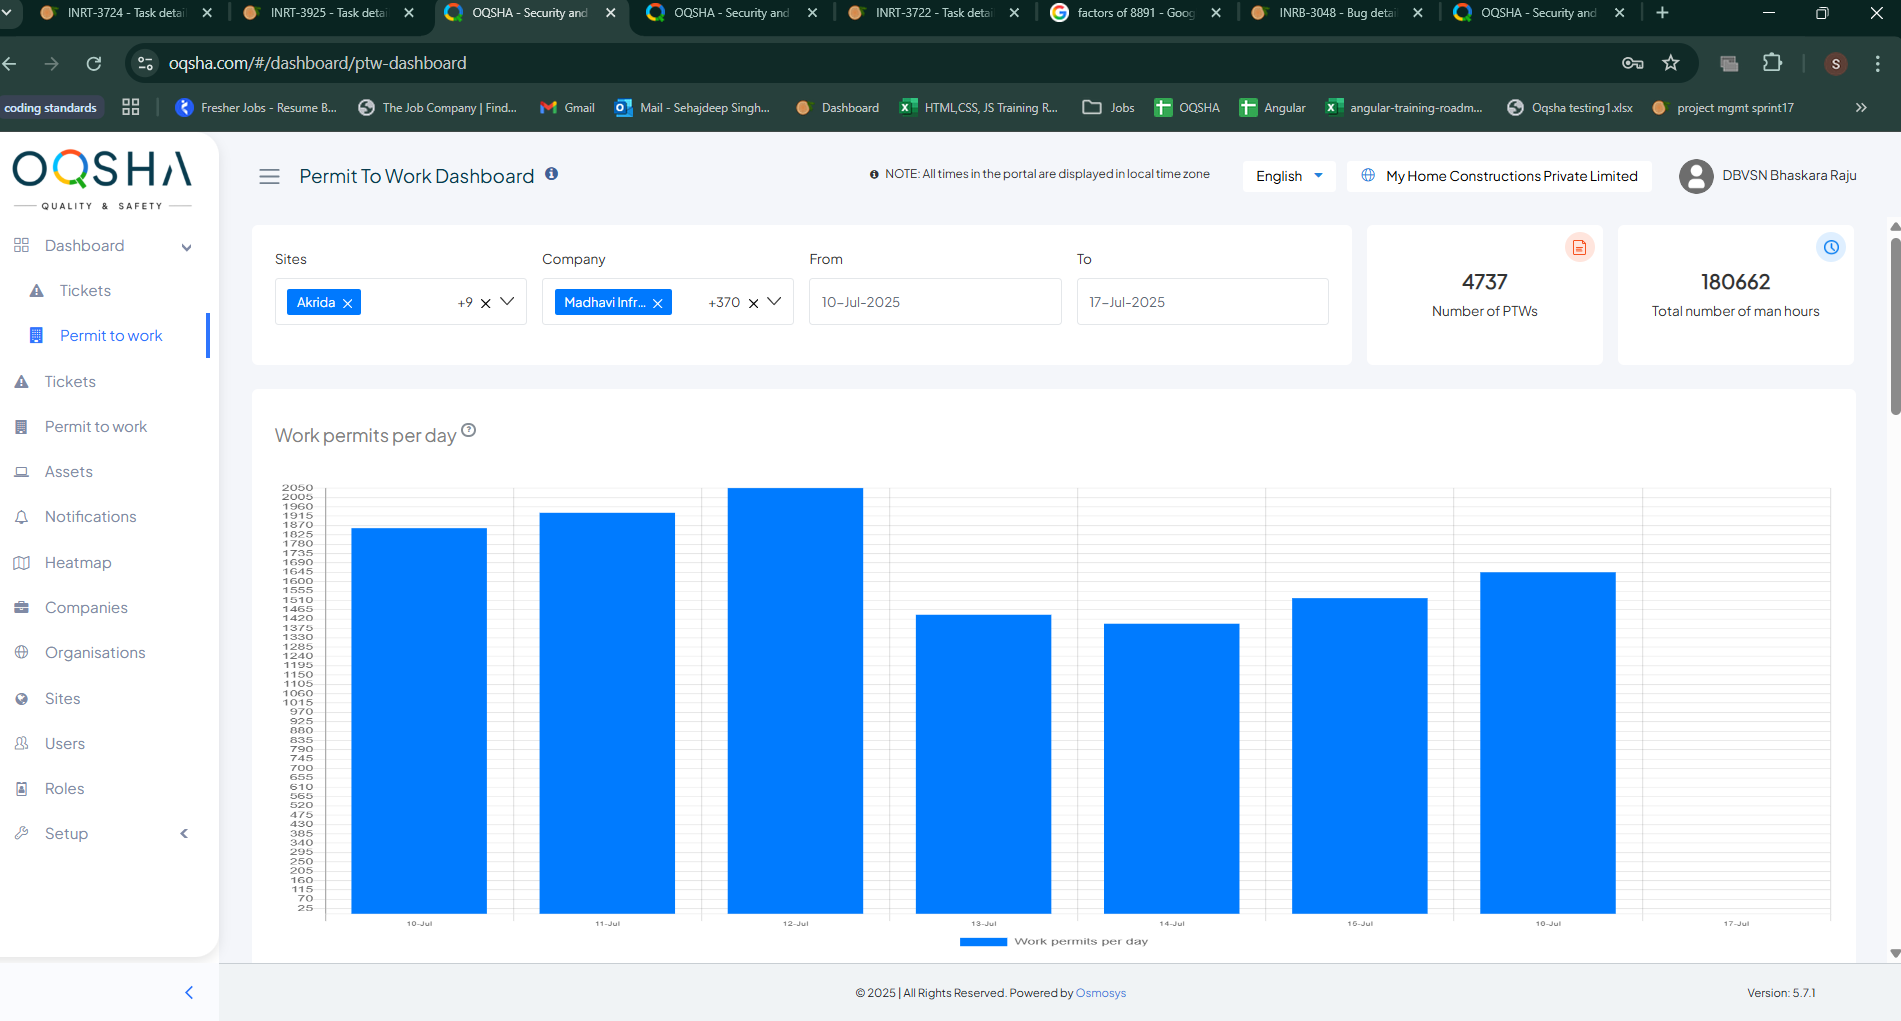The image size is (1901, 1021).
Task: Expand the Company dropdown arrow
Action: pos(774,302)
